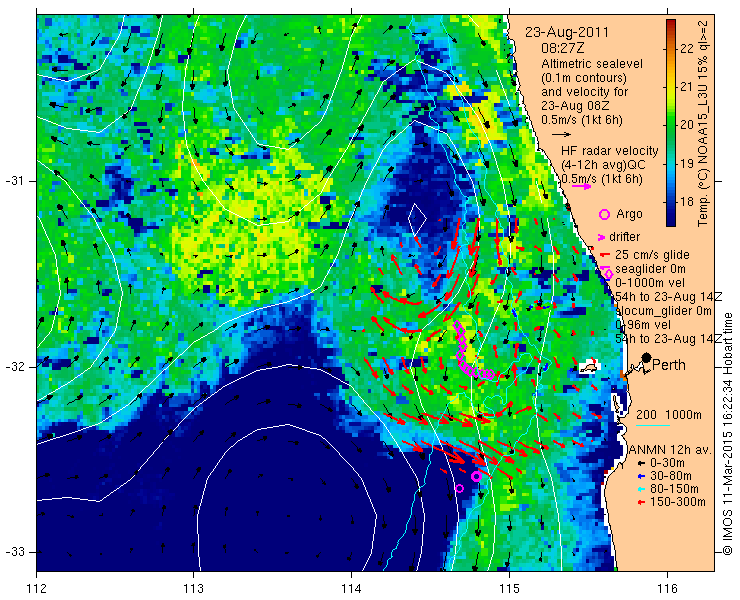Viewport: 740px width, 600px height.
Task: Click the 'Altimetric sealevel' label
Action: click(x=592, y=64)
